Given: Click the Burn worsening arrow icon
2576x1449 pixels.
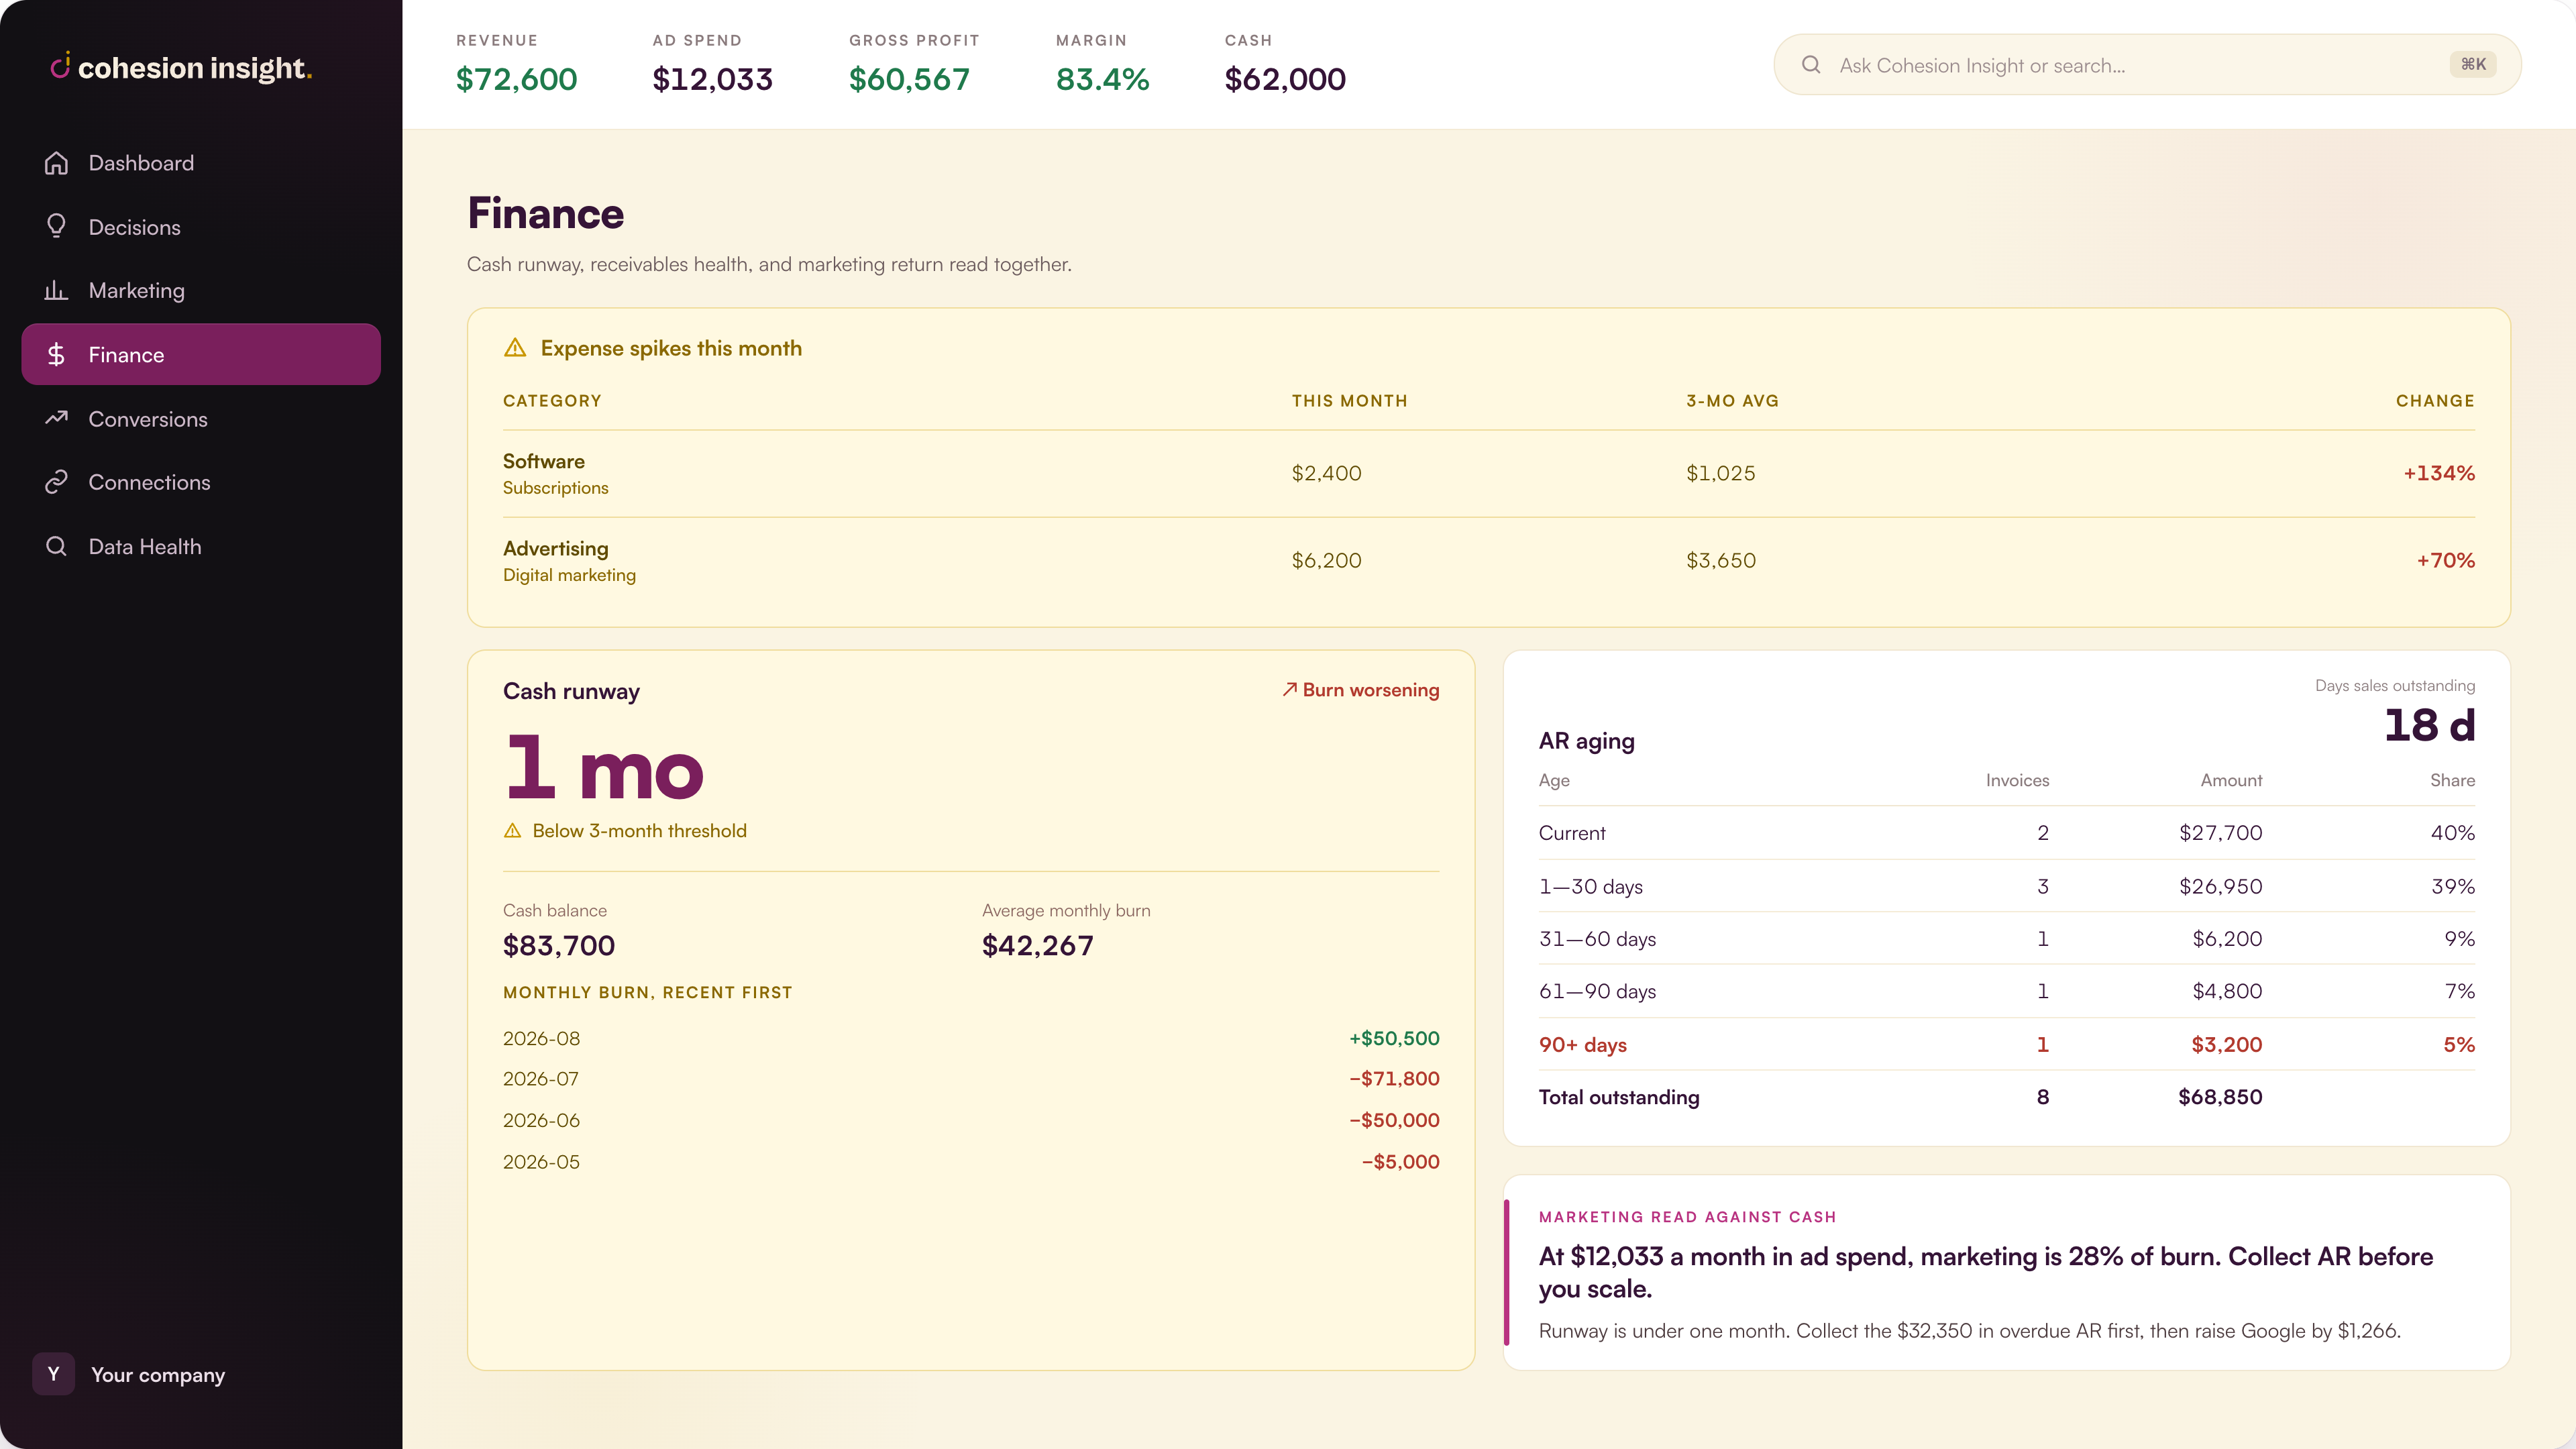Looking at the screenshot, I should click(x=1290, y=689).
